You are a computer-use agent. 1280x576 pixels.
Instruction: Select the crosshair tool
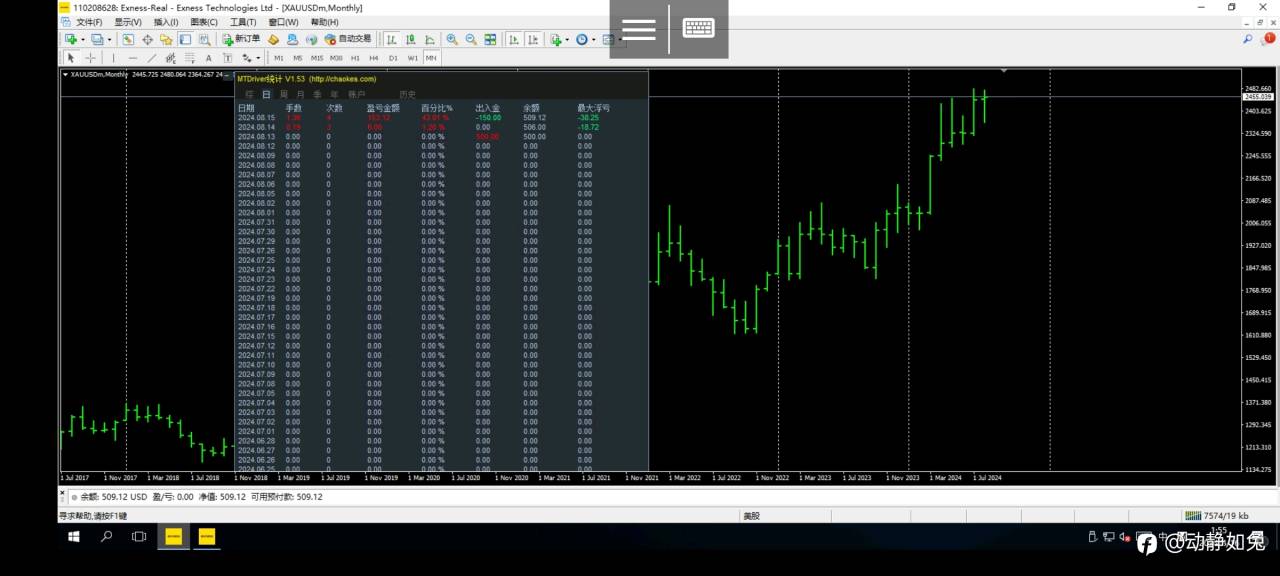coord(90,58)
